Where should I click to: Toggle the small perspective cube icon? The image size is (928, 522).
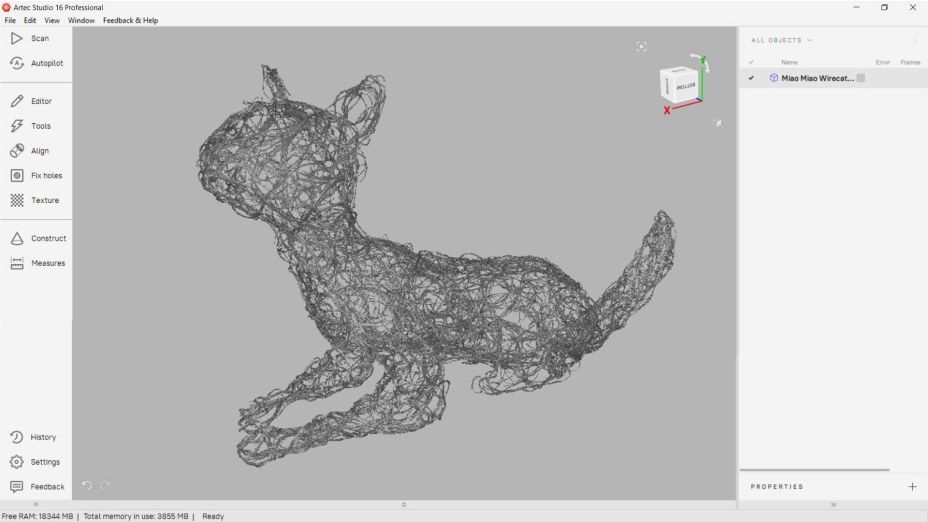[717, 123]
